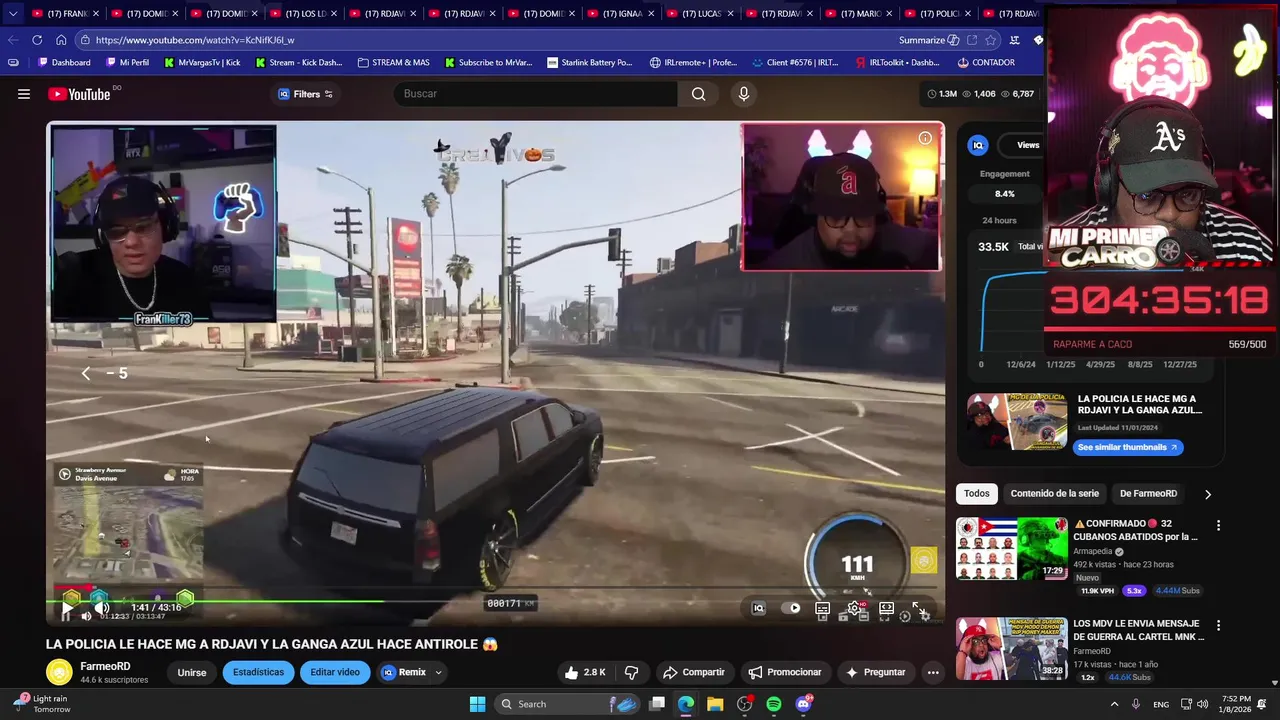
Task: Select the Views tab in vidIQ panel
Action: 1028,145
